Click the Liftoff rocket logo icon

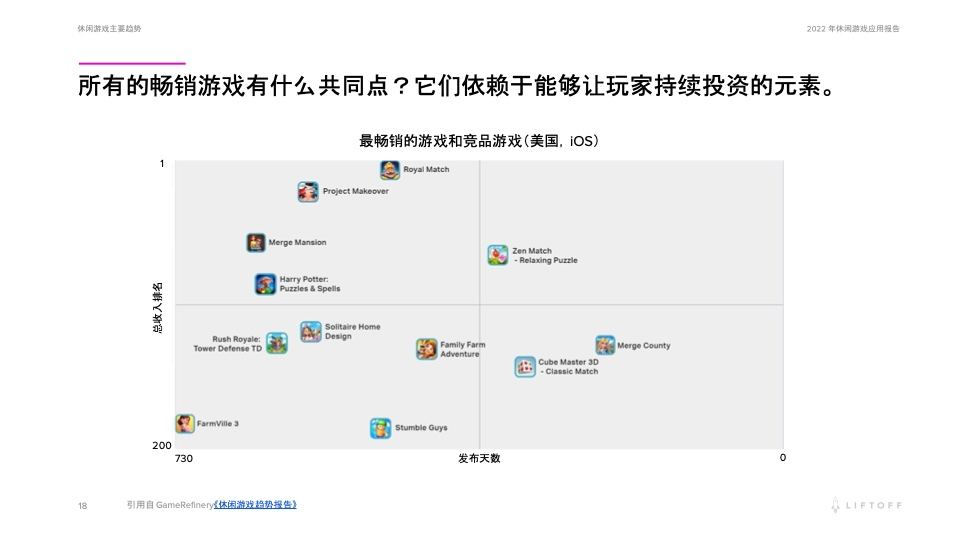click(x=834, y=505)
